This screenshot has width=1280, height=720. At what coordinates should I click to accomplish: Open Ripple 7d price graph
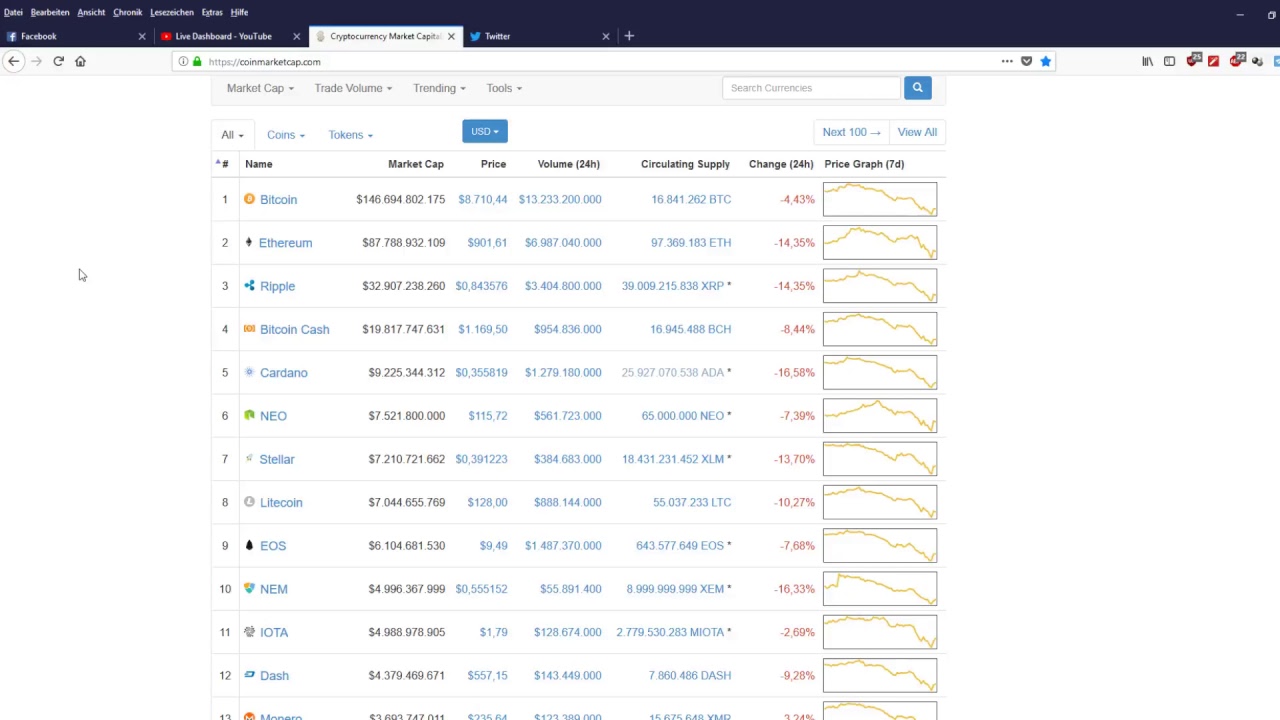tap(880, 285)
